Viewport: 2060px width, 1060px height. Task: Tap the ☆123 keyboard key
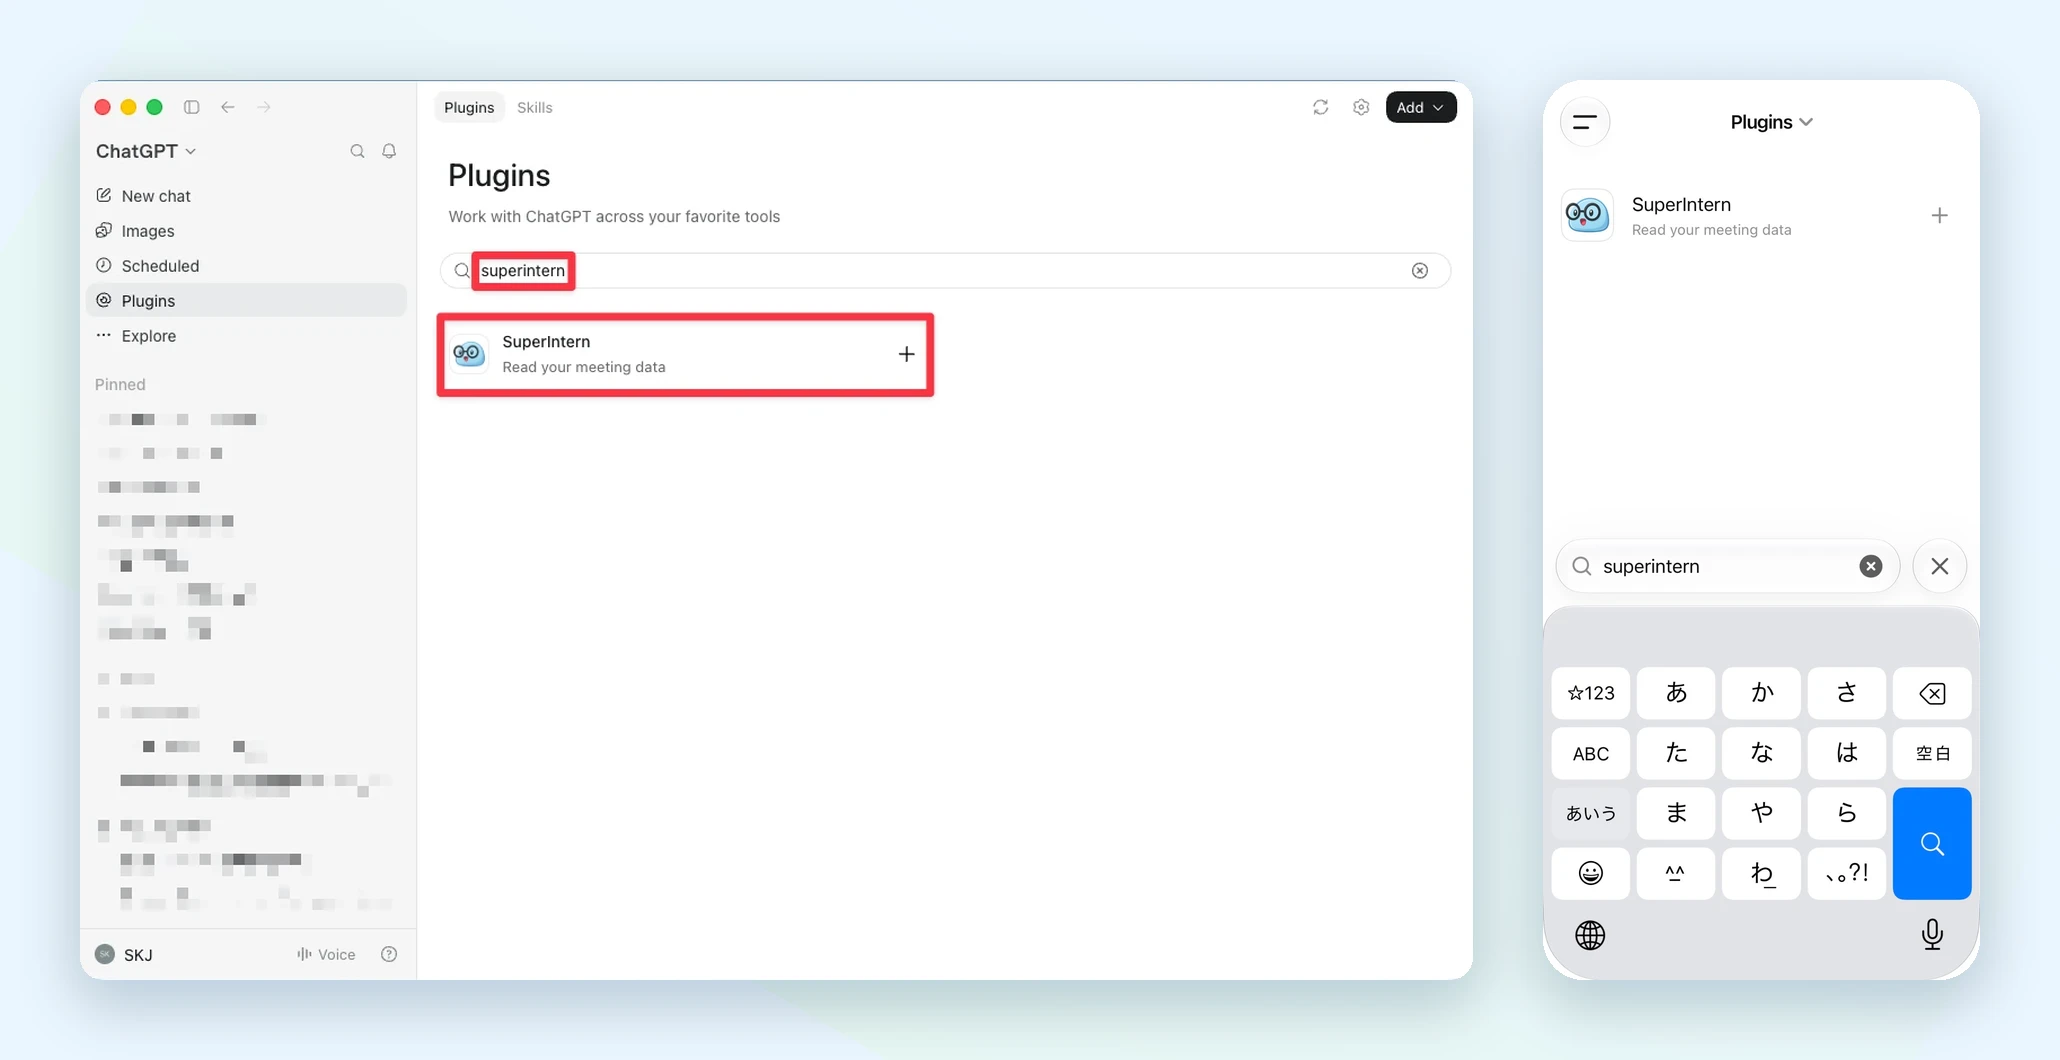pos(1591,693)
